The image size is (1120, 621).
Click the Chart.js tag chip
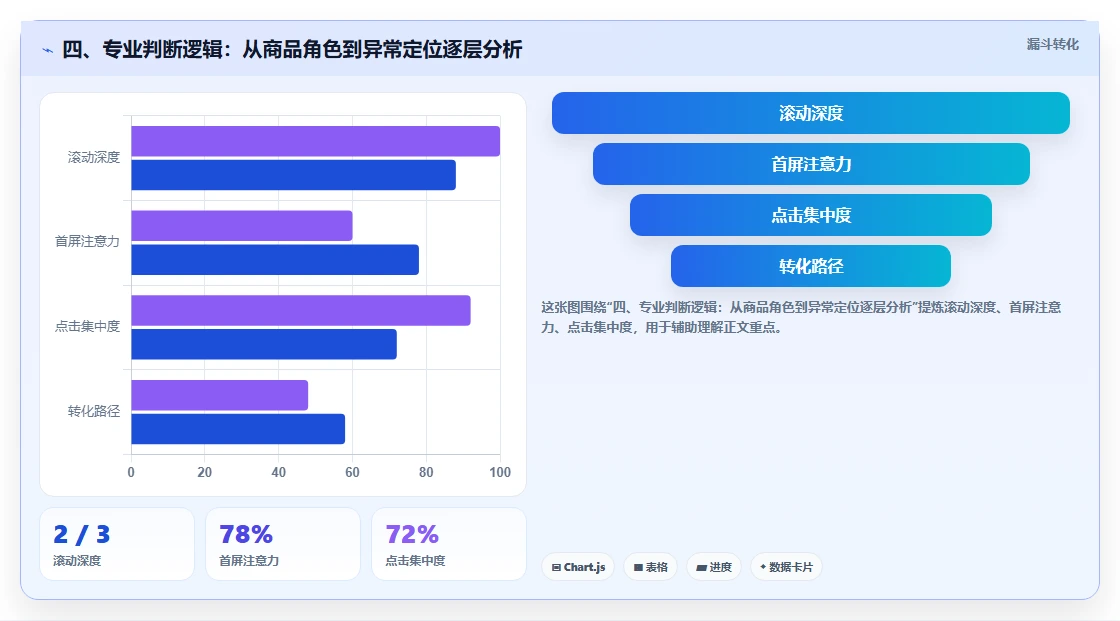[x=578, y=567]
